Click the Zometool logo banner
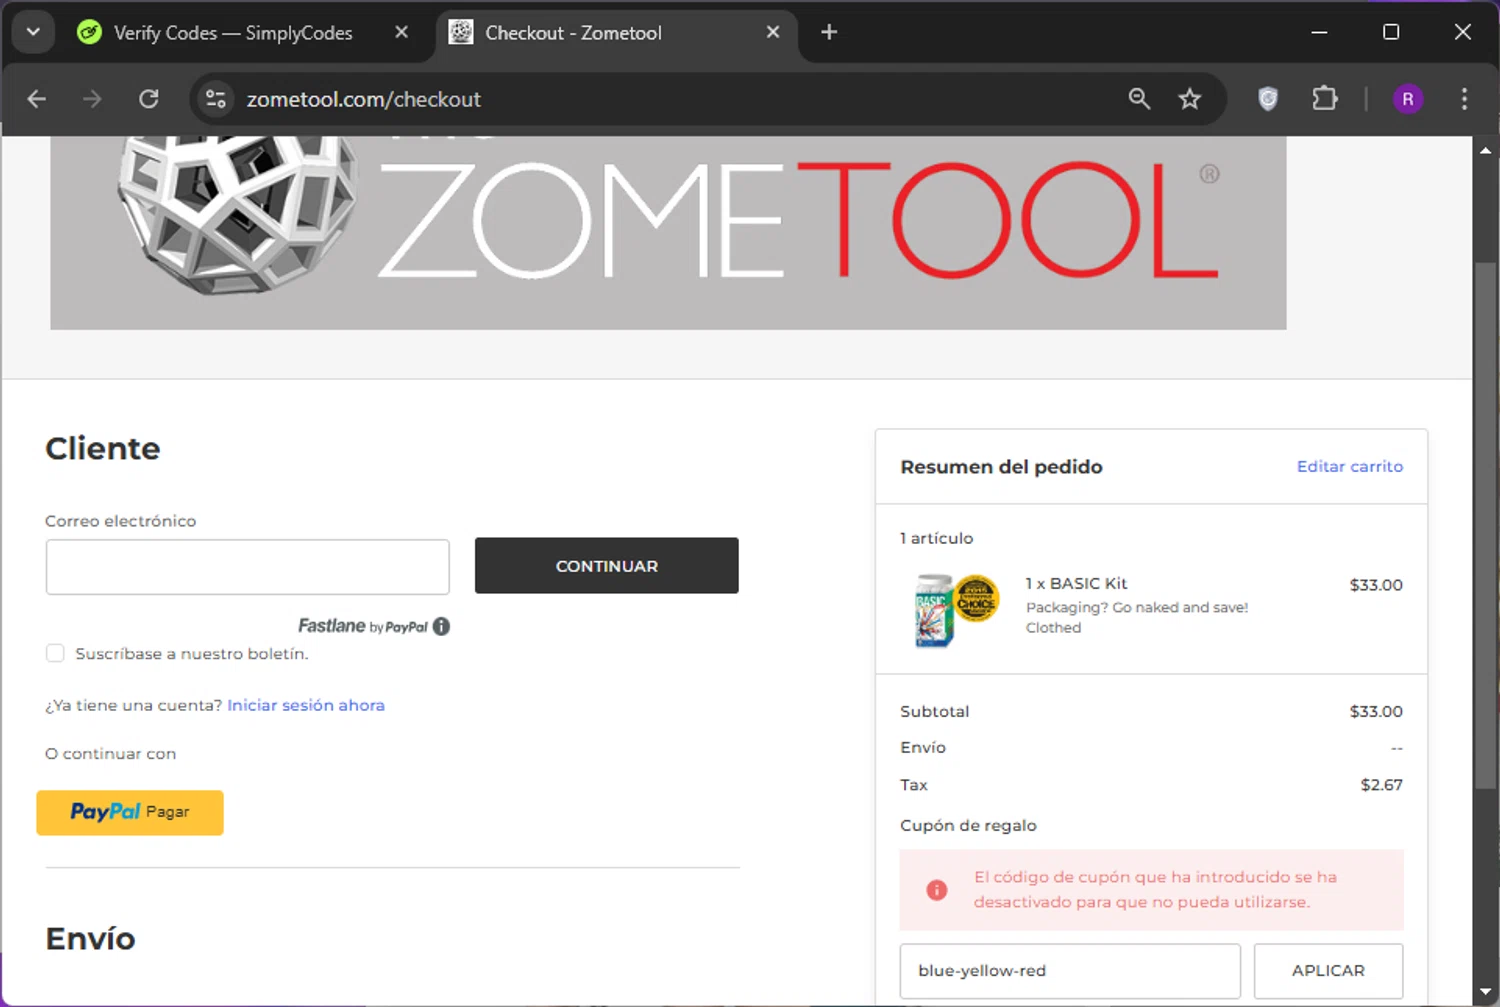 [668, 232]
